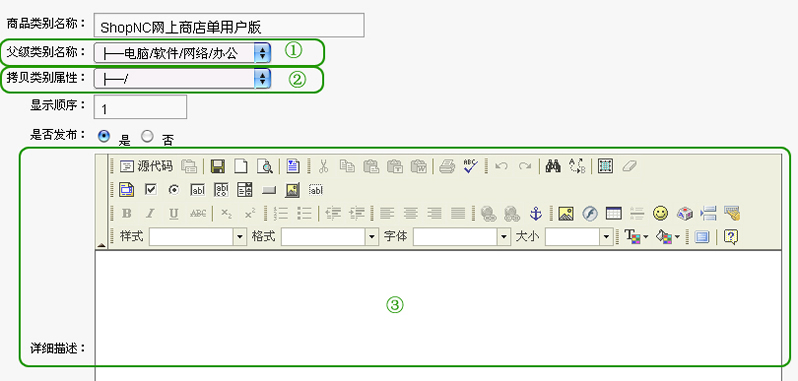
Task: Insert a page break icon
Action: tap(708, 214)
